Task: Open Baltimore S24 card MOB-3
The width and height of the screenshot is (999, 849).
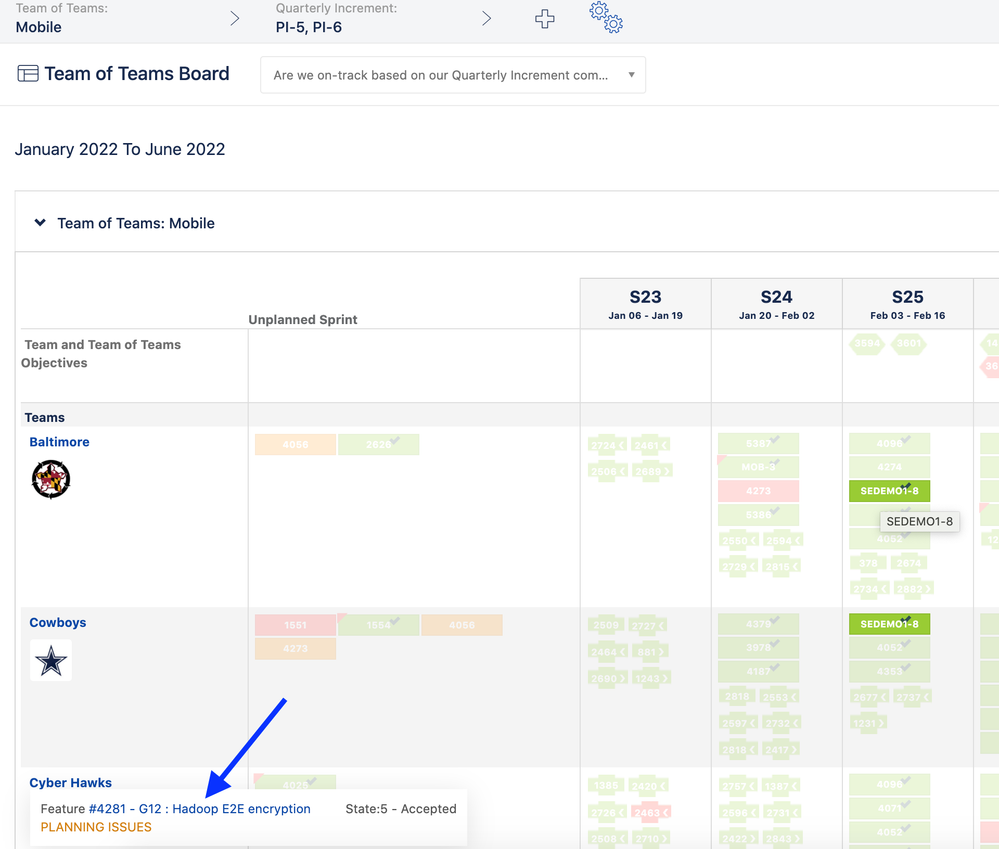Action: (758, 467)
